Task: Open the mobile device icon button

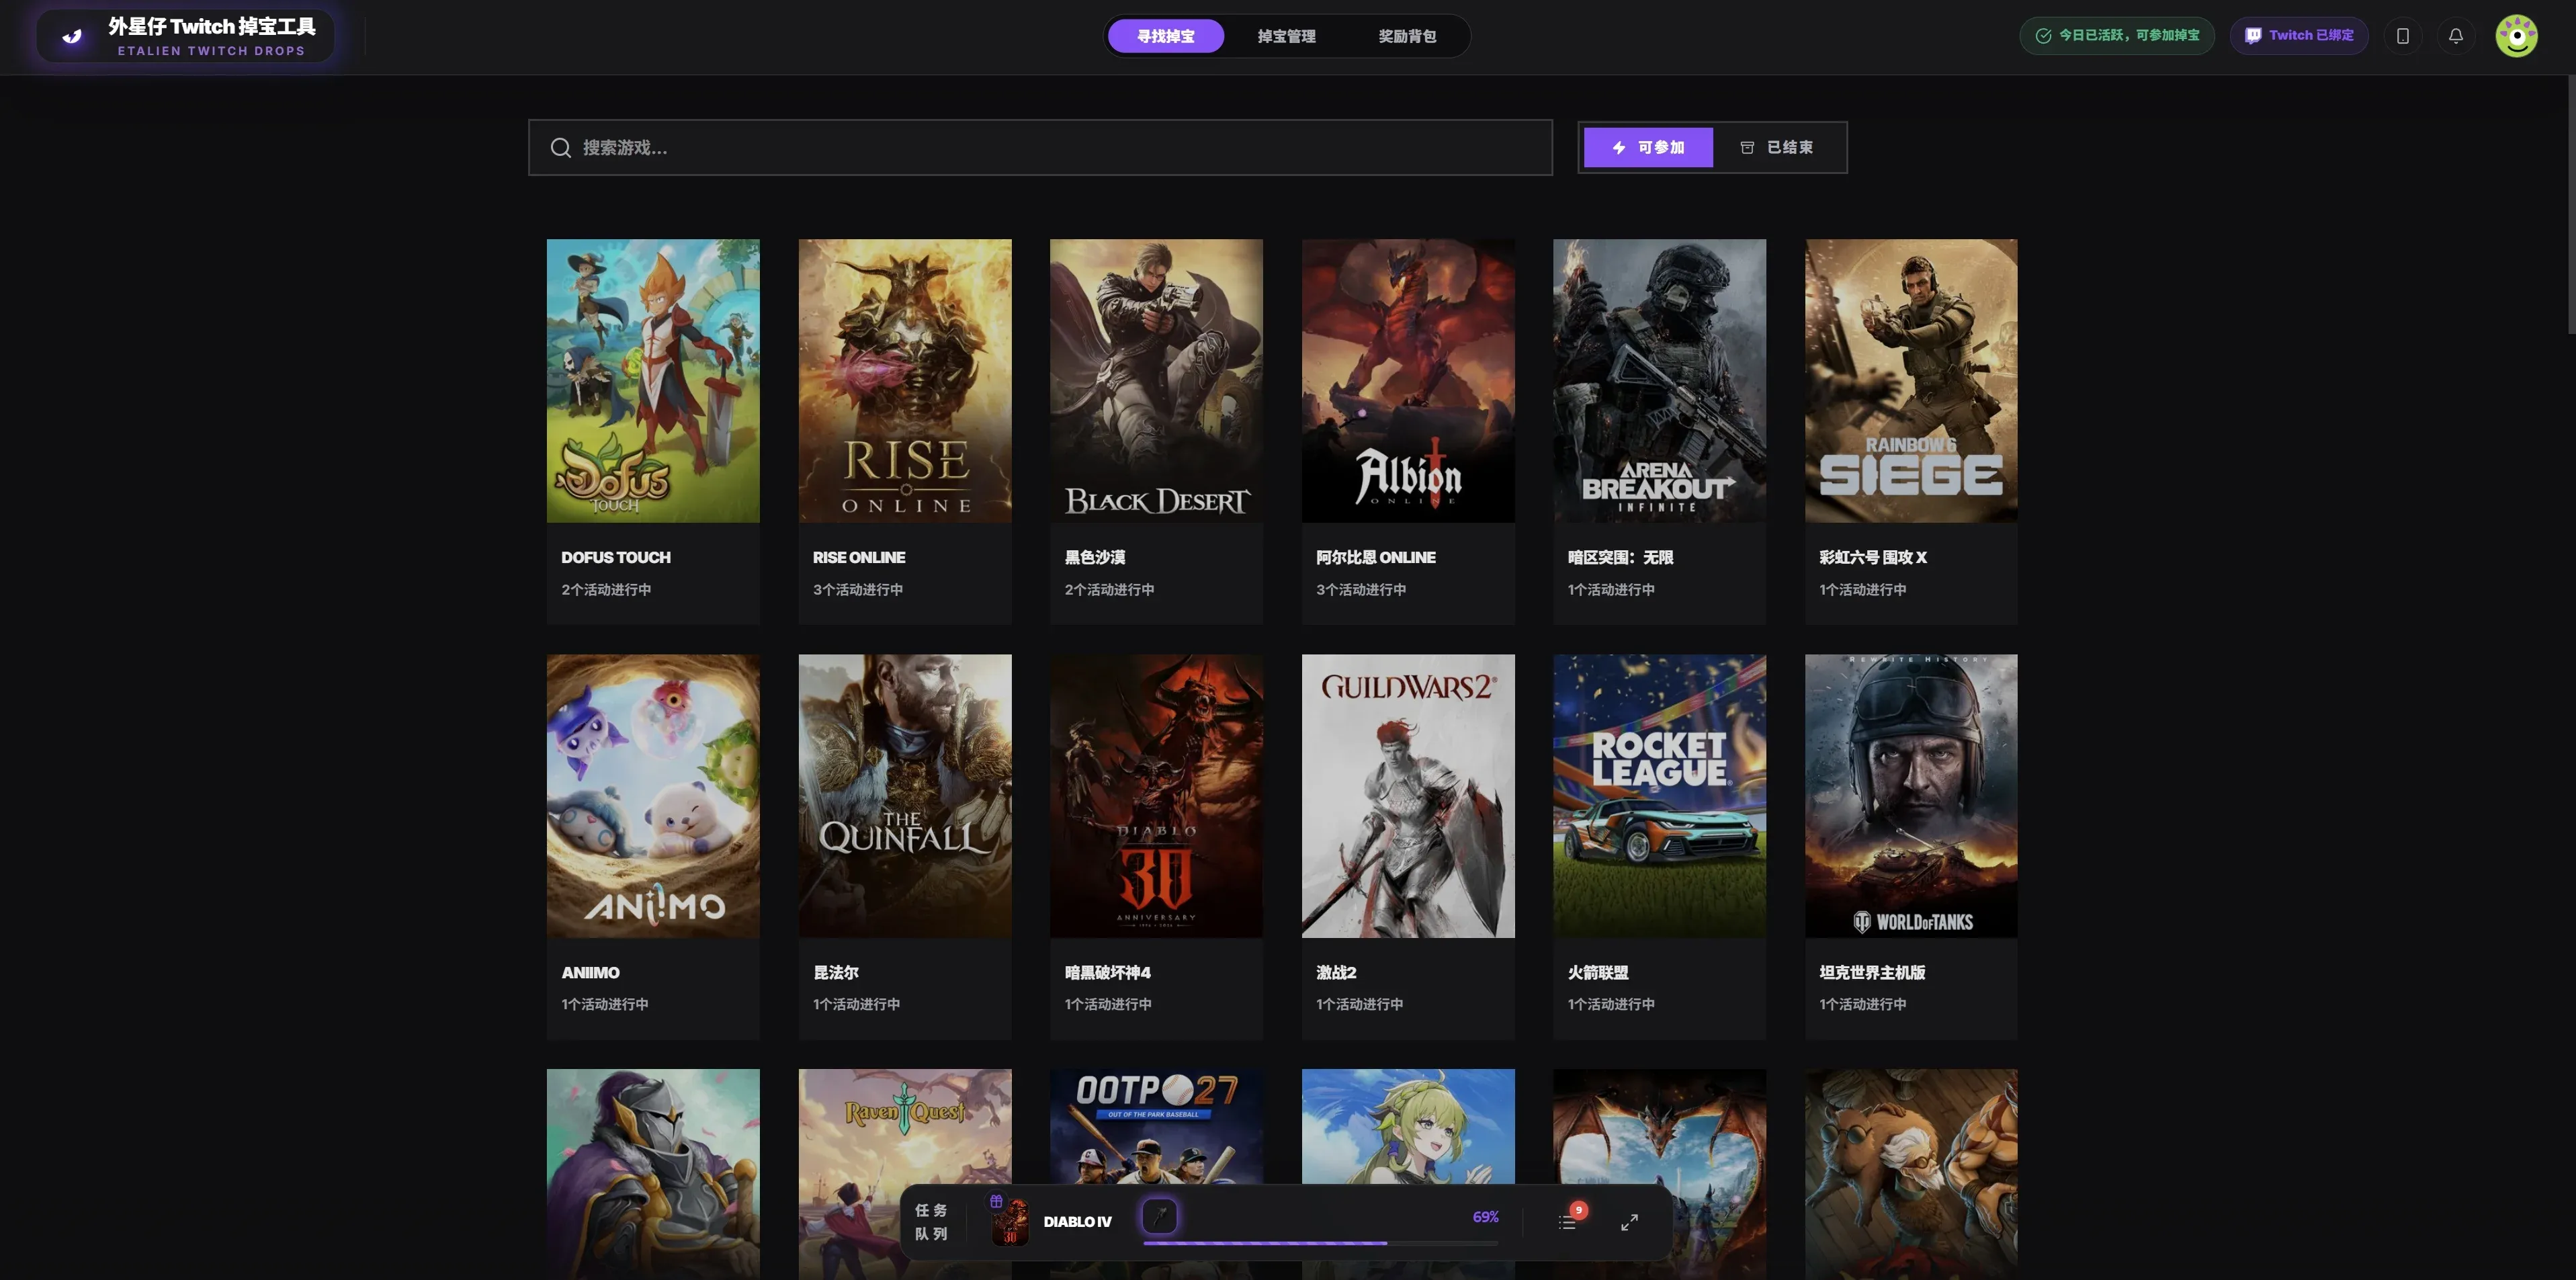Action: tap(2403, 36)
